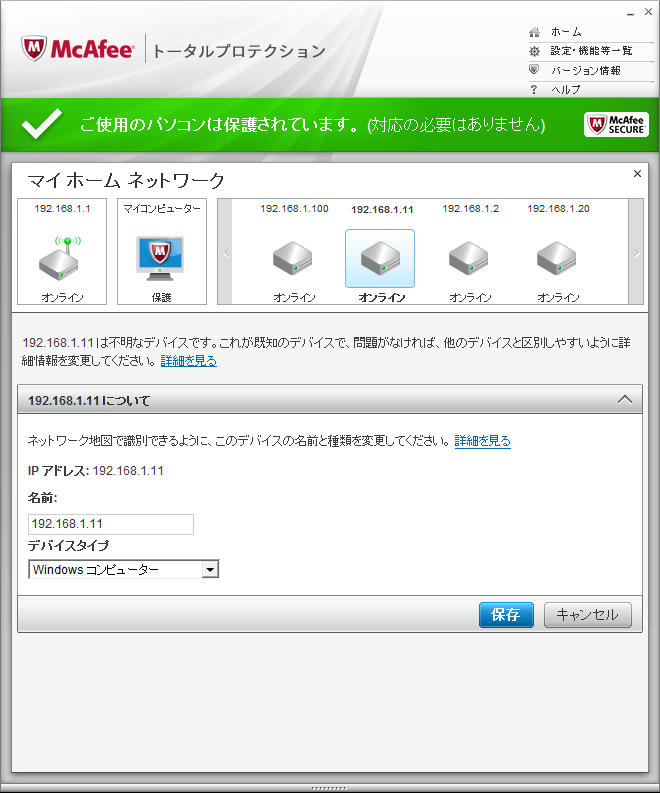660x793 pixels.
Task: Open 設定・機能等一覧 menu item
Action: tap(592, 51)
